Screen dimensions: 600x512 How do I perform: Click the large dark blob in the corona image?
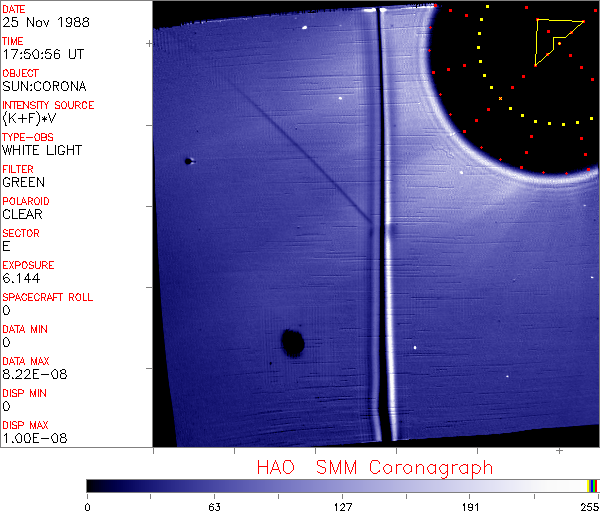[292, 343]
